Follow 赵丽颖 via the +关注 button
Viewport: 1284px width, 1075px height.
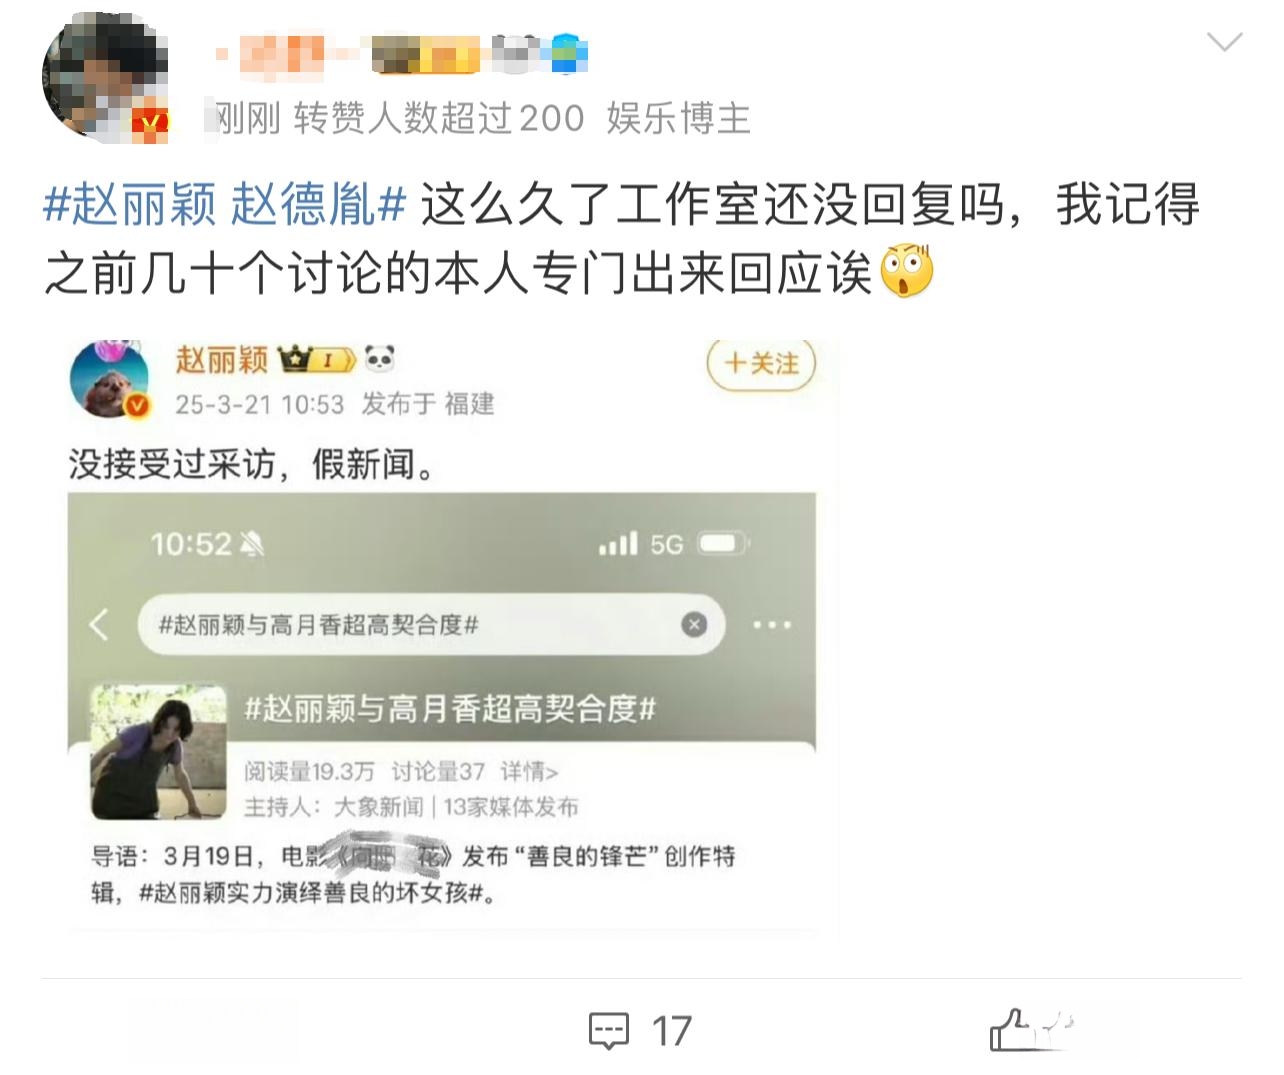762,363
